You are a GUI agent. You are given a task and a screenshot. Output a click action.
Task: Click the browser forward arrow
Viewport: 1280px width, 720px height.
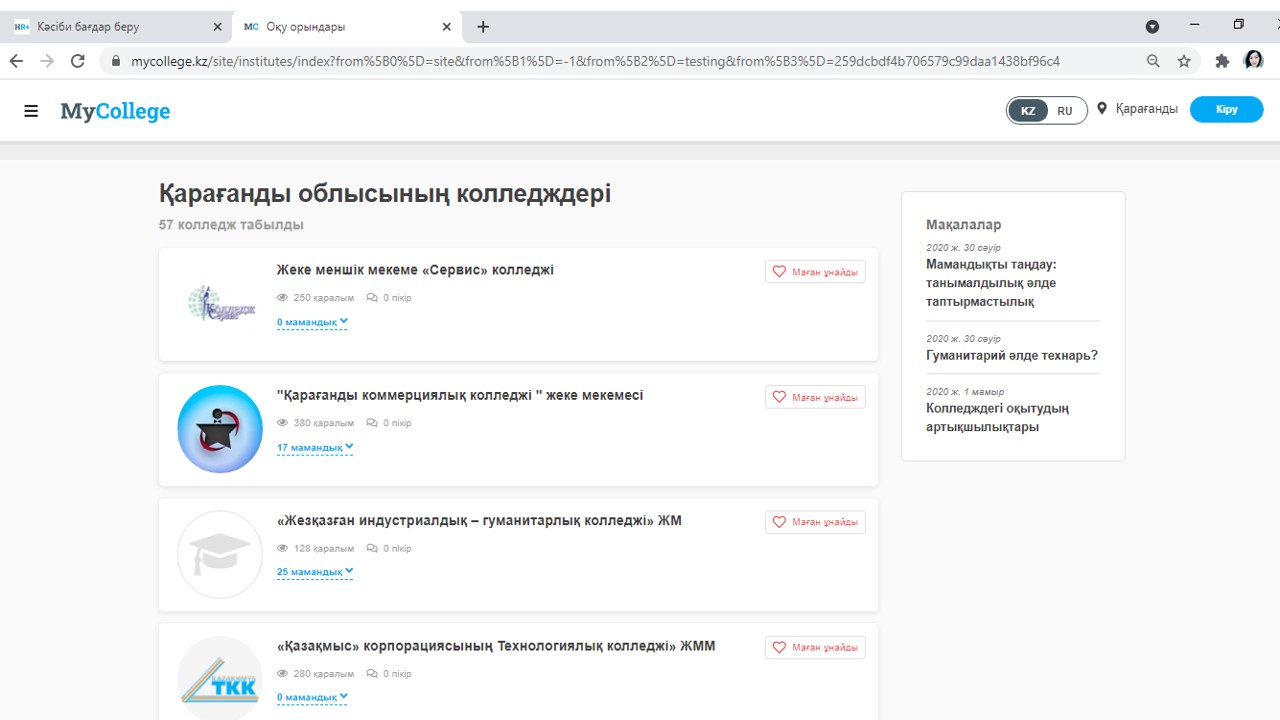click(47, 61)
